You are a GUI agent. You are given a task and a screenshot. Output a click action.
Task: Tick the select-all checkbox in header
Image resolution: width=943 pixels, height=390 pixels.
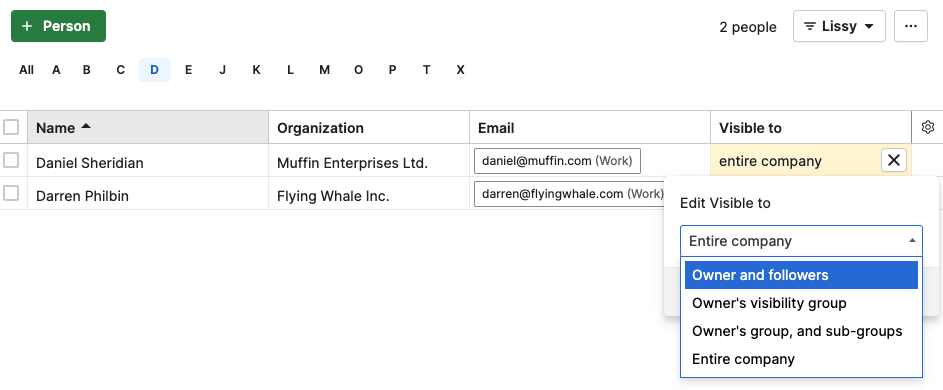click(x=11, y=127)
